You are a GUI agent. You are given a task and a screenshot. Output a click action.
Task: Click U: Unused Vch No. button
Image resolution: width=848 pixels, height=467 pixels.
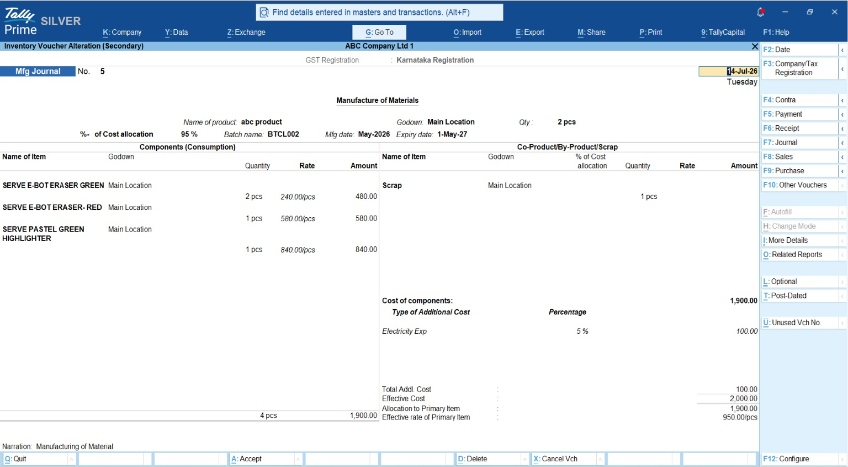pyautogui.click(x=800, y=323)
